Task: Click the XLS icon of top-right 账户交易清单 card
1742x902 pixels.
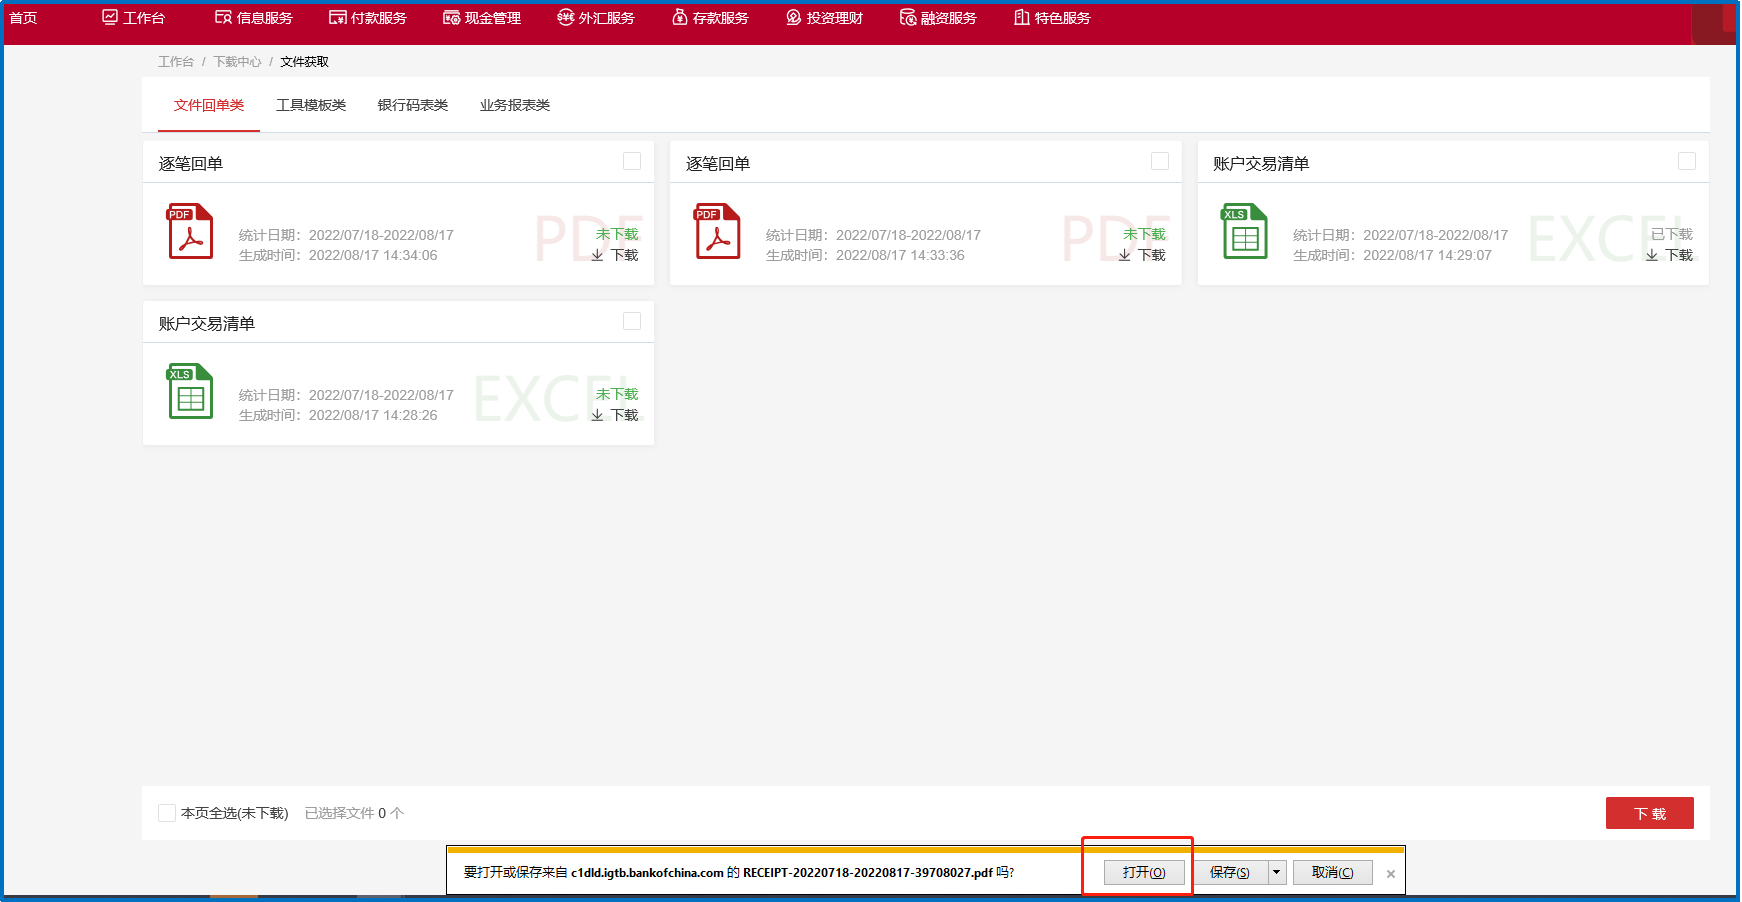Action: (1244, 231)
